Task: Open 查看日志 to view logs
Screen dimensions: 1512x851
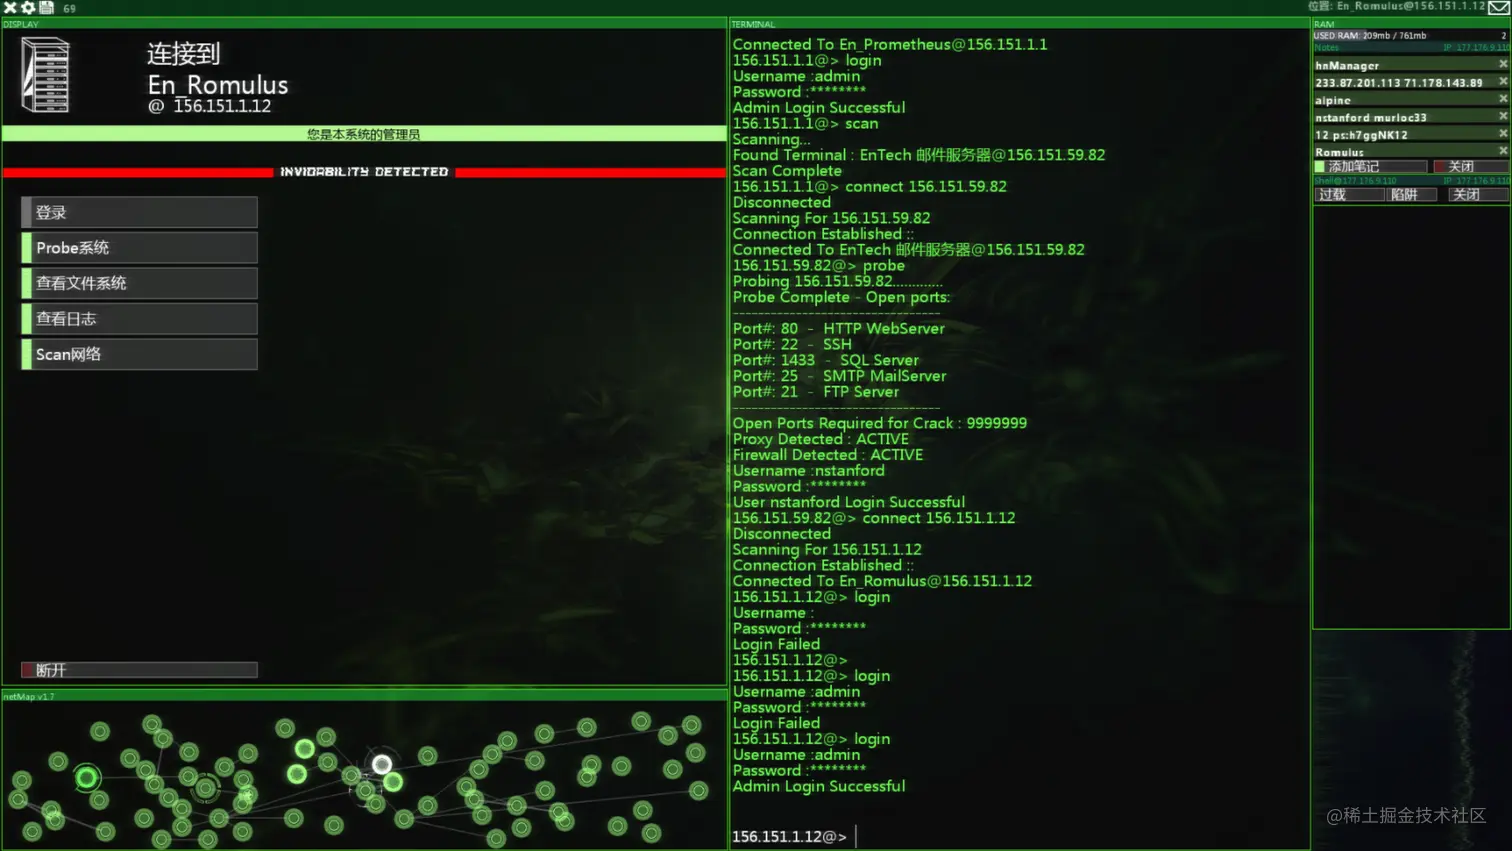Action: 139,319
